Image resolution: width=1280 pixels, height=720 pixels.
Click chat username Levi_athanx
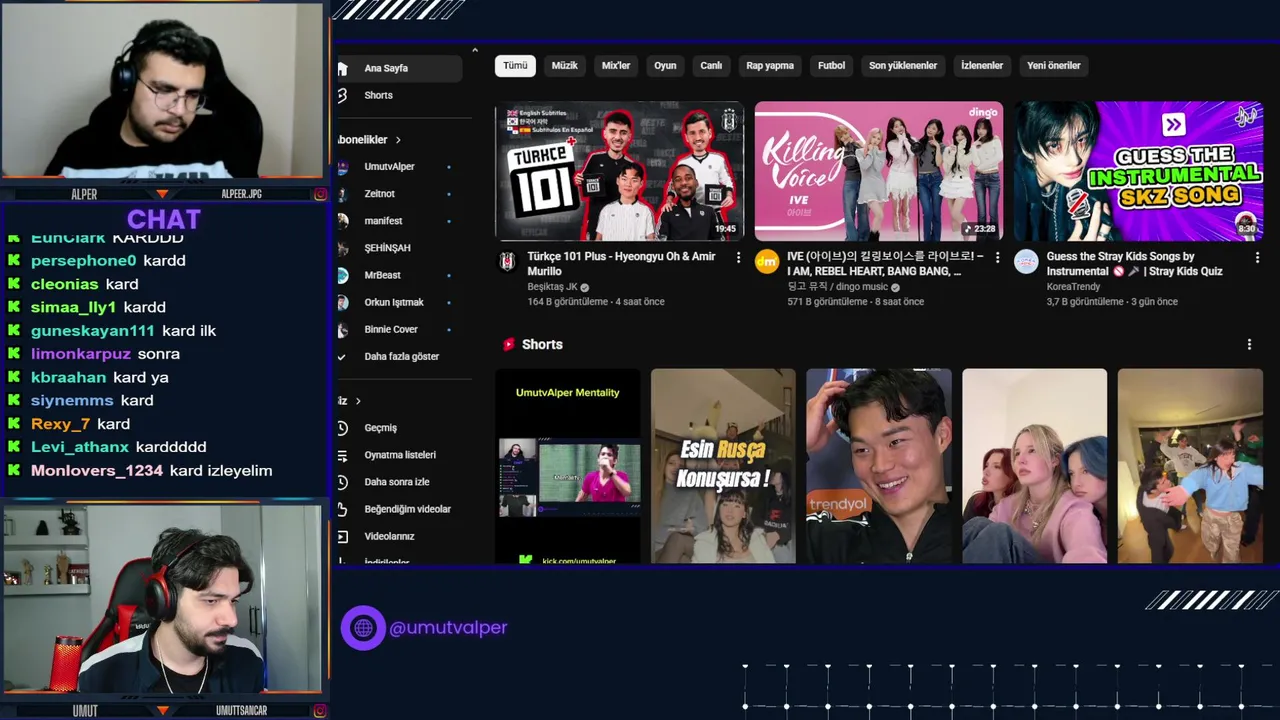tap(79, 447)
